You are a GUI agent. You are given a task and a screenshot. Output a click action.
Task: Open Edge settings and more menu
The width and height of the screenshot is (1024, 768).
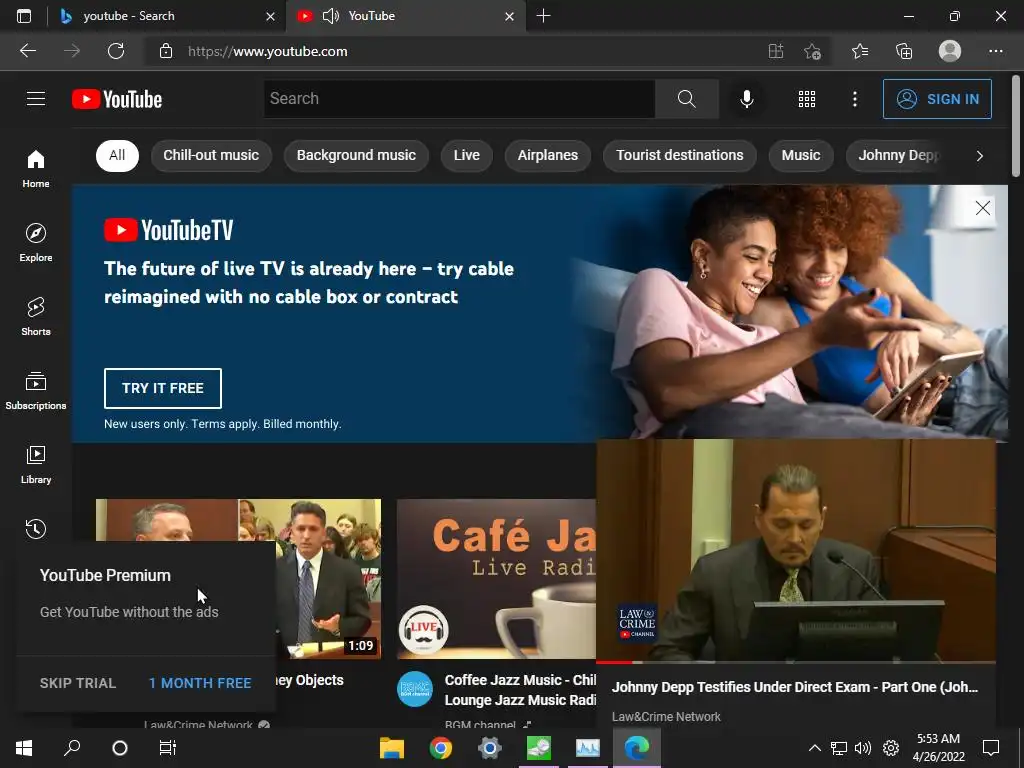pos(995,51)
